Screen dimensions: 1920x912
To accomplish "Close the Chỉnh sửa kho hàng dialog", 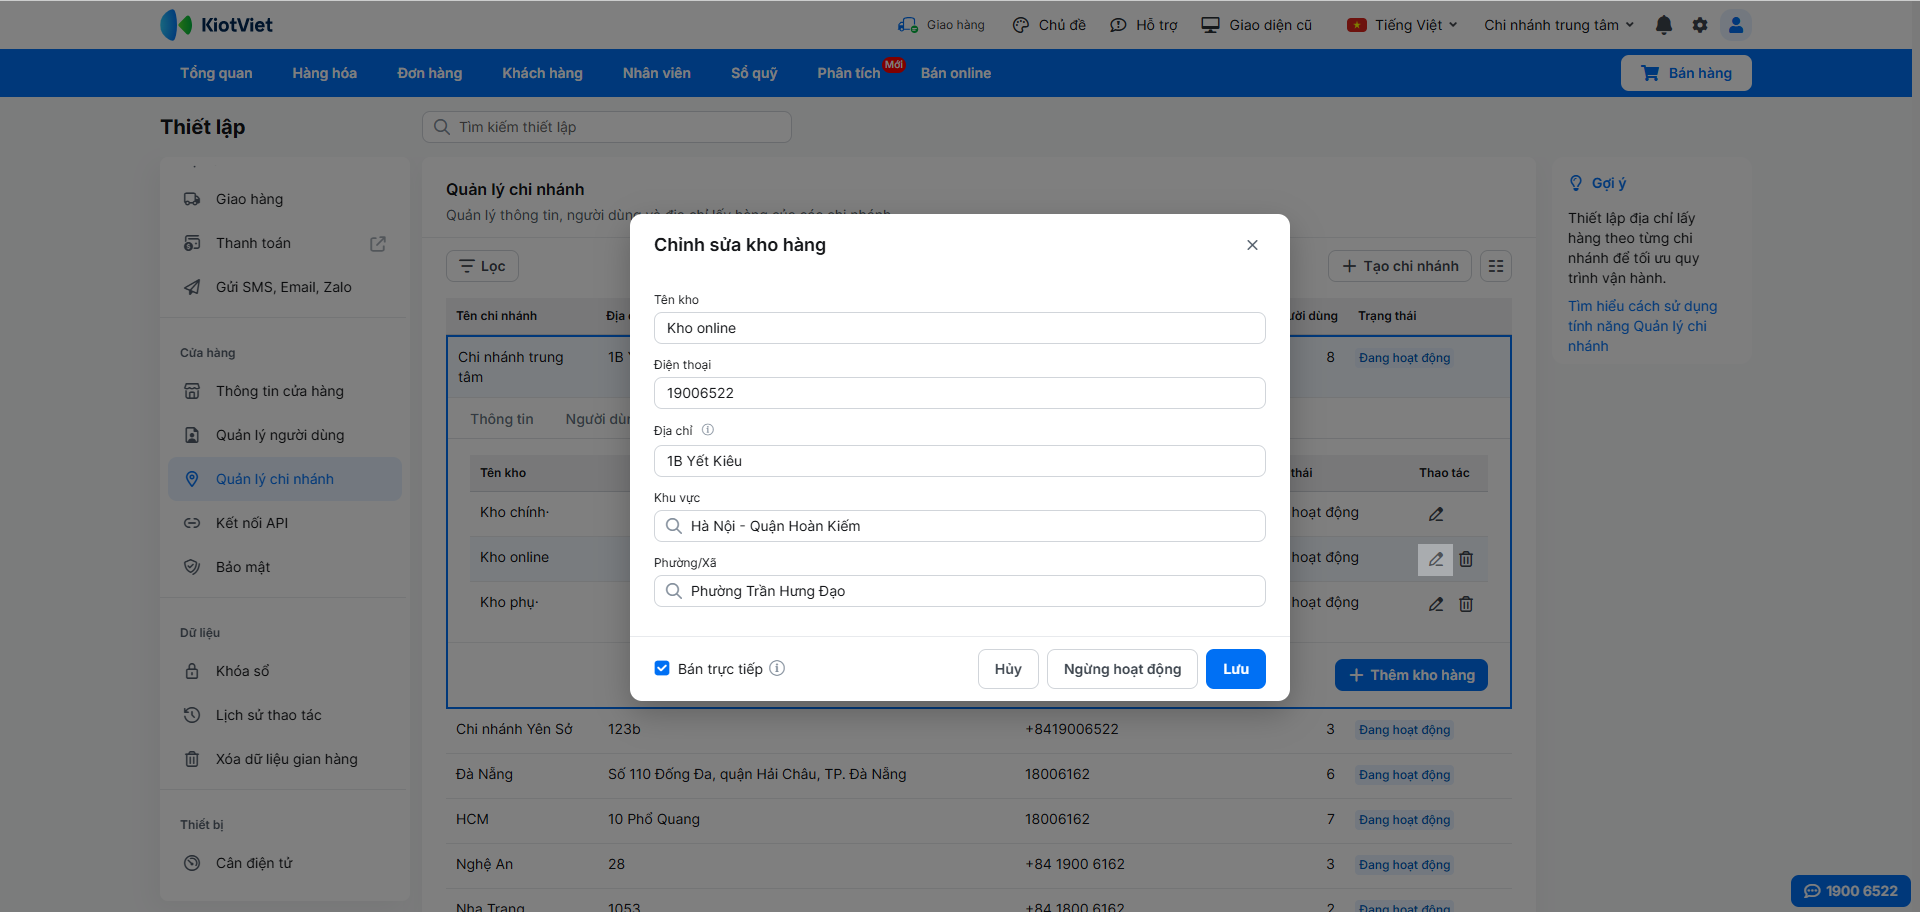I will click(1252, 245).
